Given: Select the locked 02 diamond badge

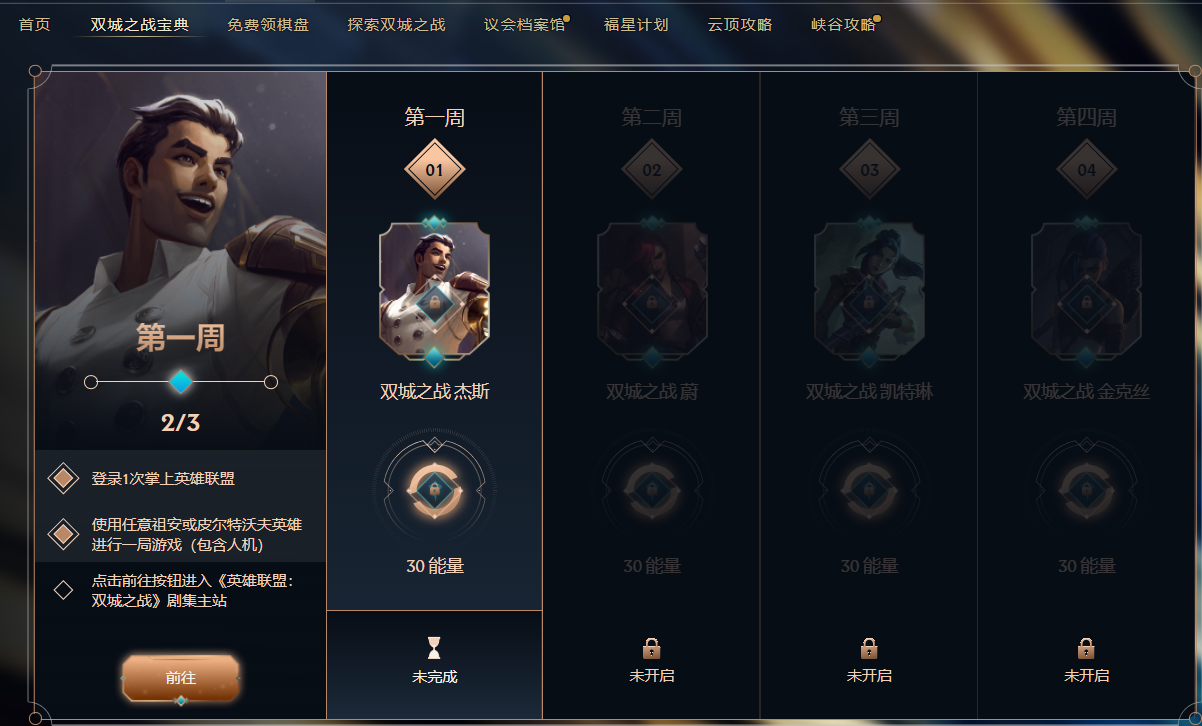Looking at the screenshot, I should tap(652, 170).
